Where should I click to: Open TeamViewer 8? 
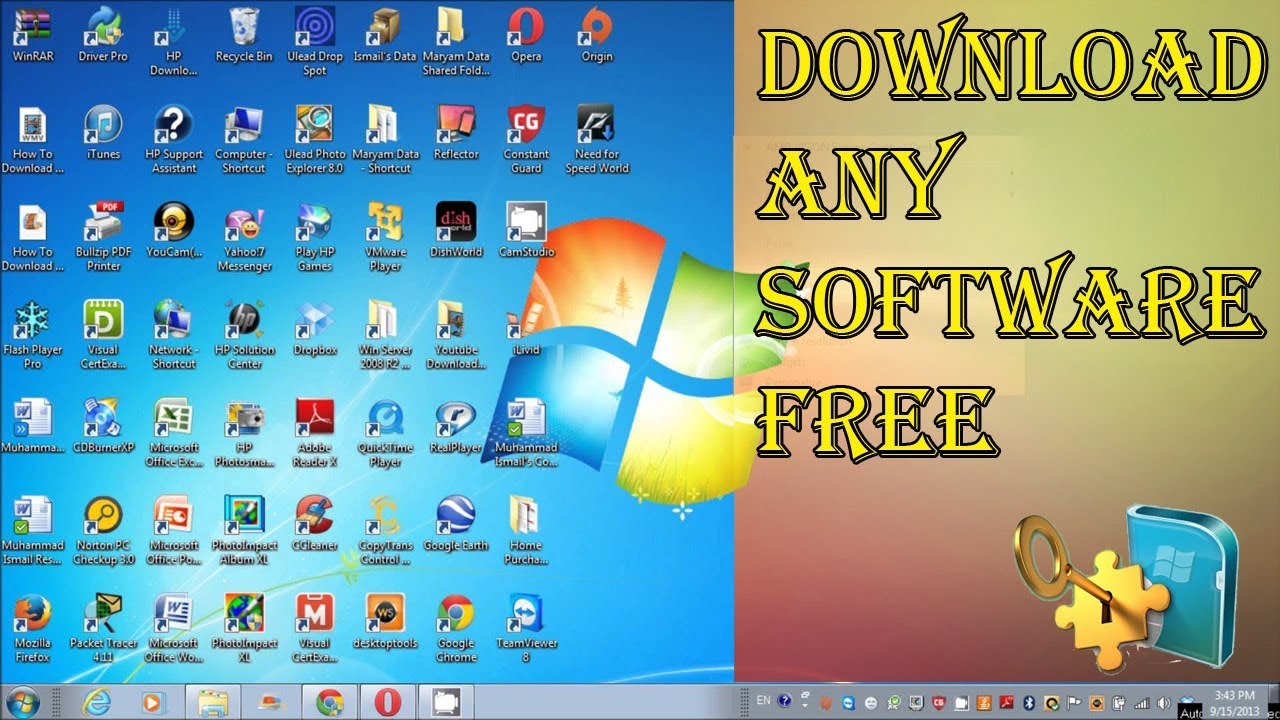coord(526,629)
